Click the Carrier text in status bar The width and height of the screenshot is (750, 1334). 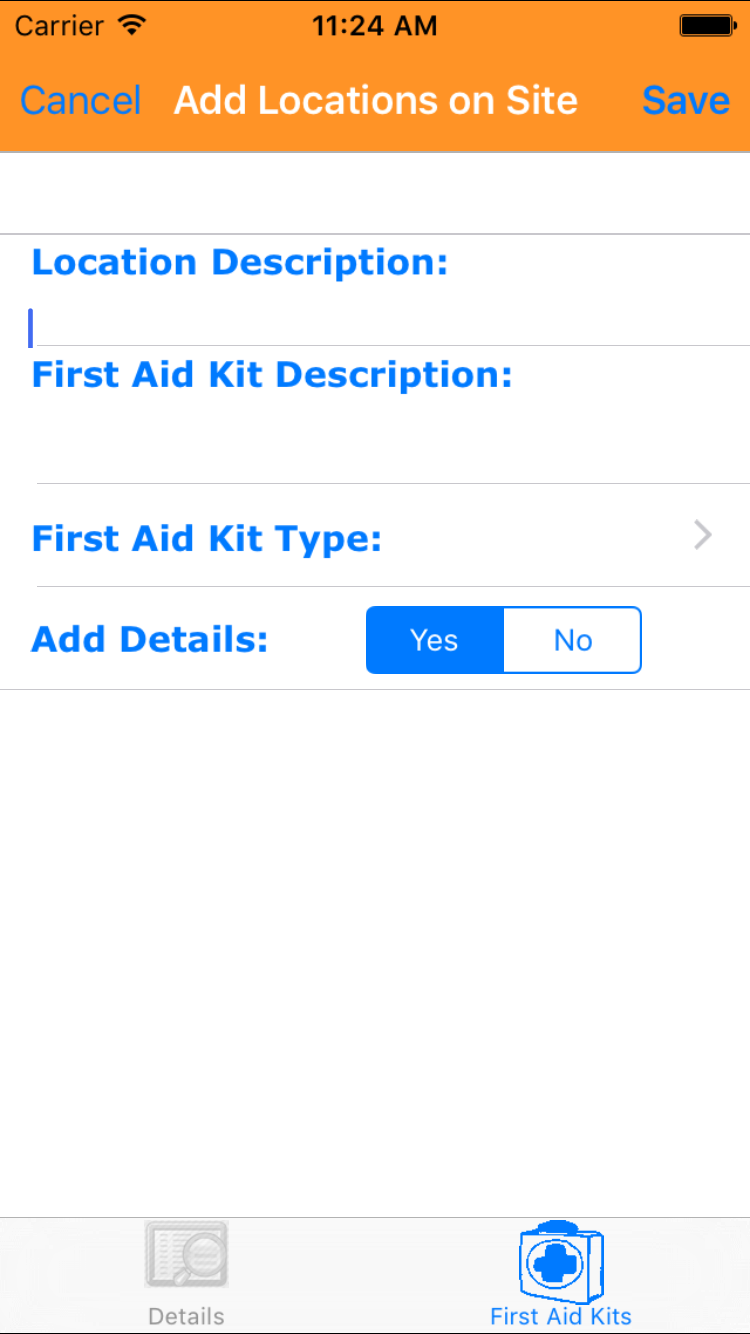pos(61,26)
